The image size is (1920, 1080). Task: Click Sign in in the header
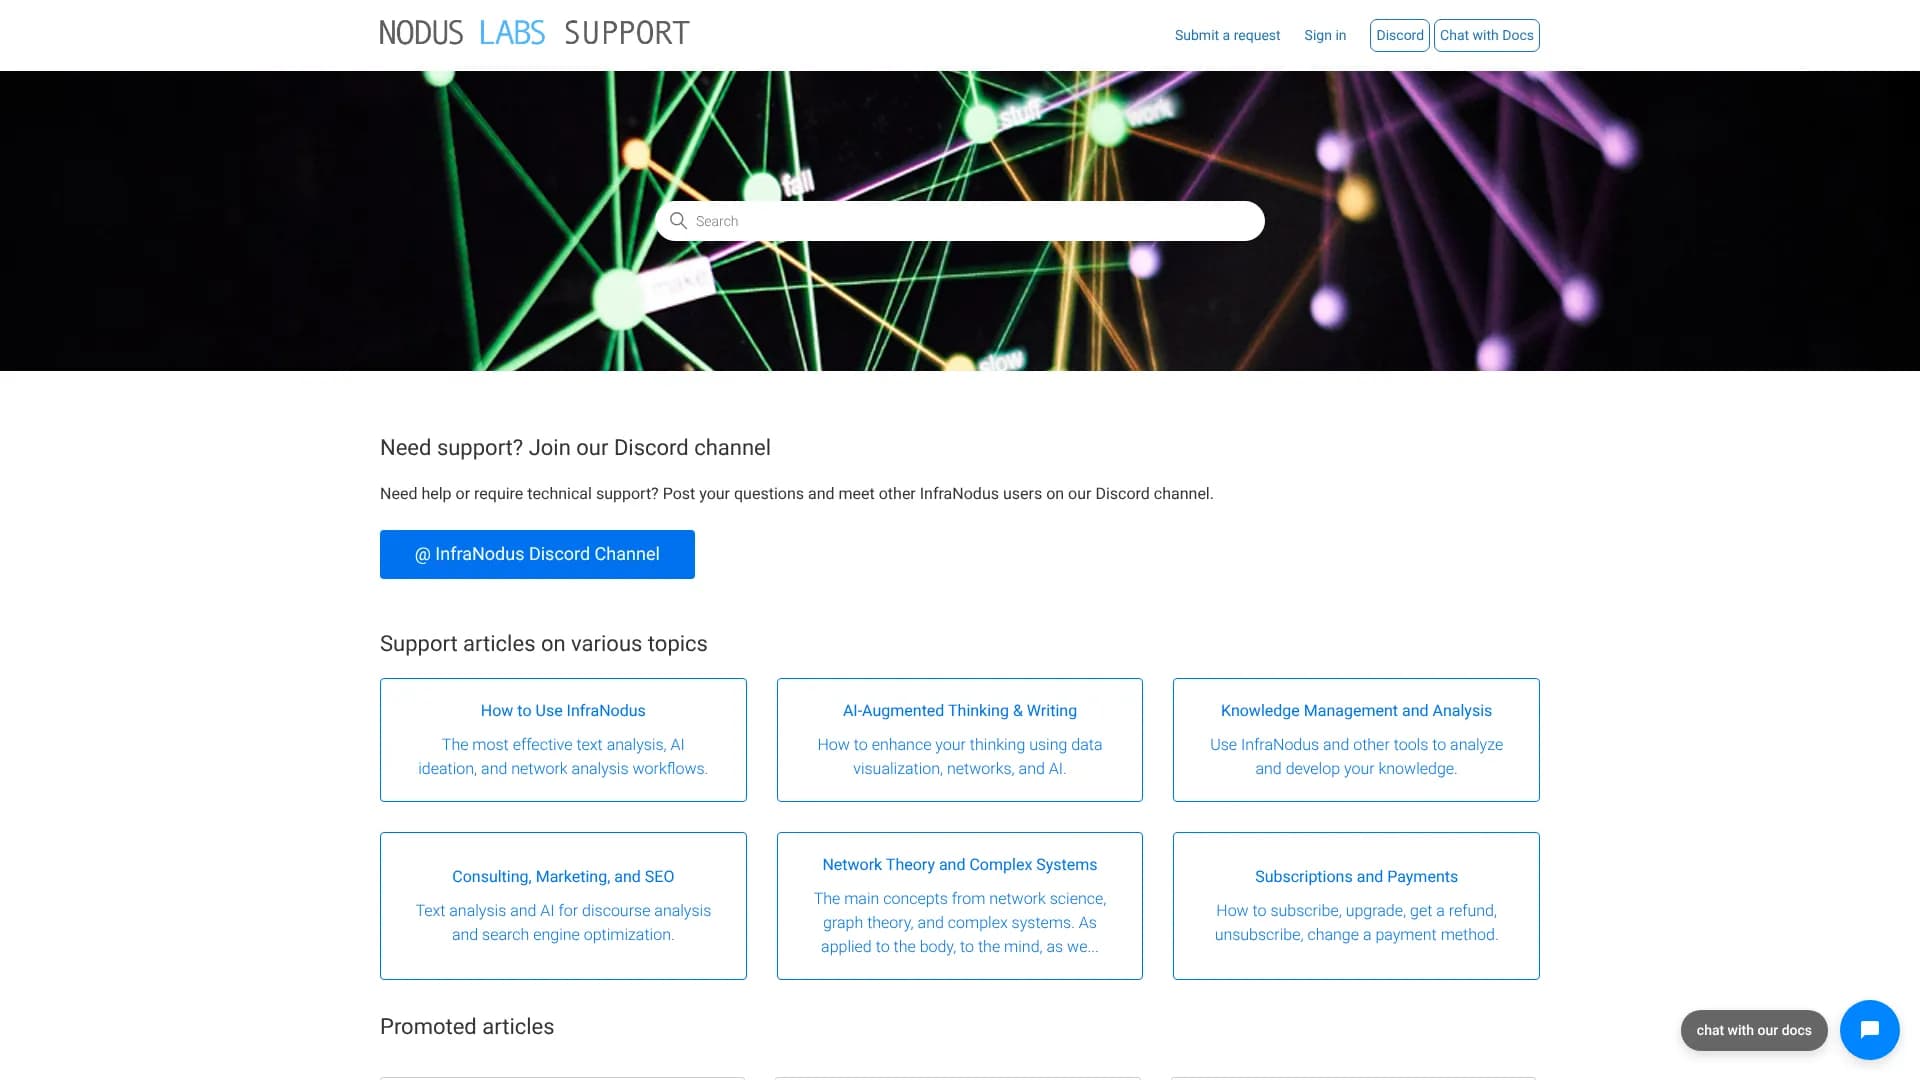[x=1324, y=35]
